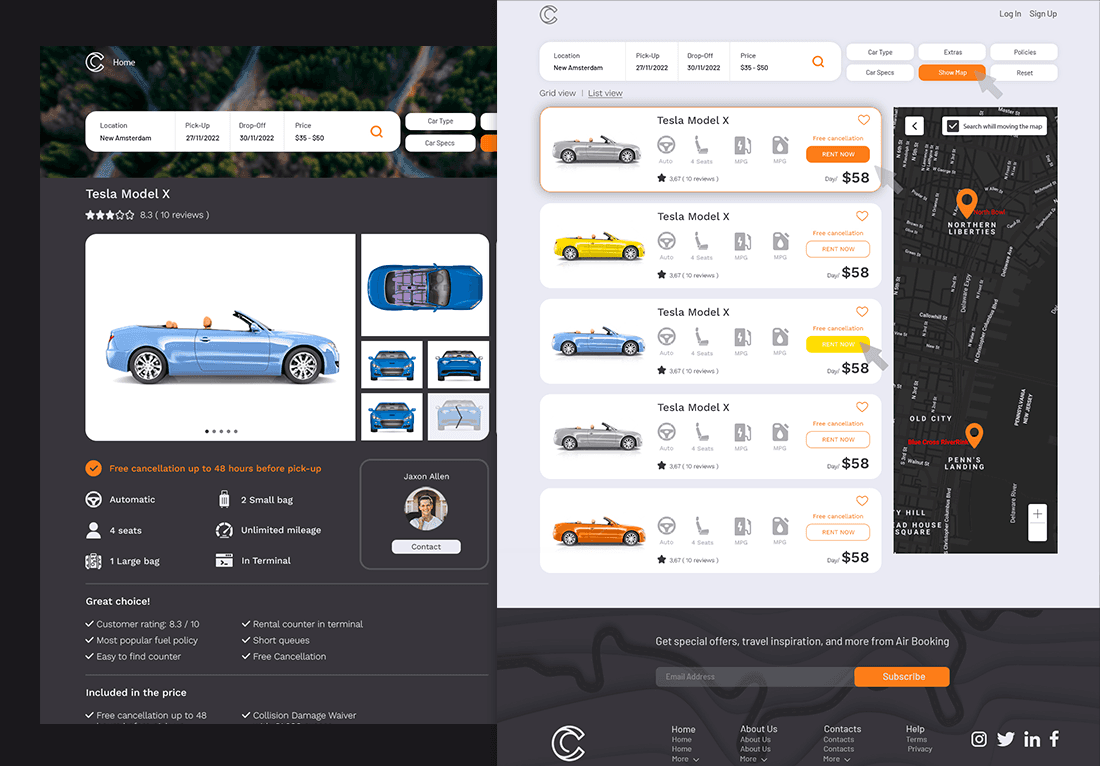Click the Contact button under Jaxon Allen

pos(426,546)
